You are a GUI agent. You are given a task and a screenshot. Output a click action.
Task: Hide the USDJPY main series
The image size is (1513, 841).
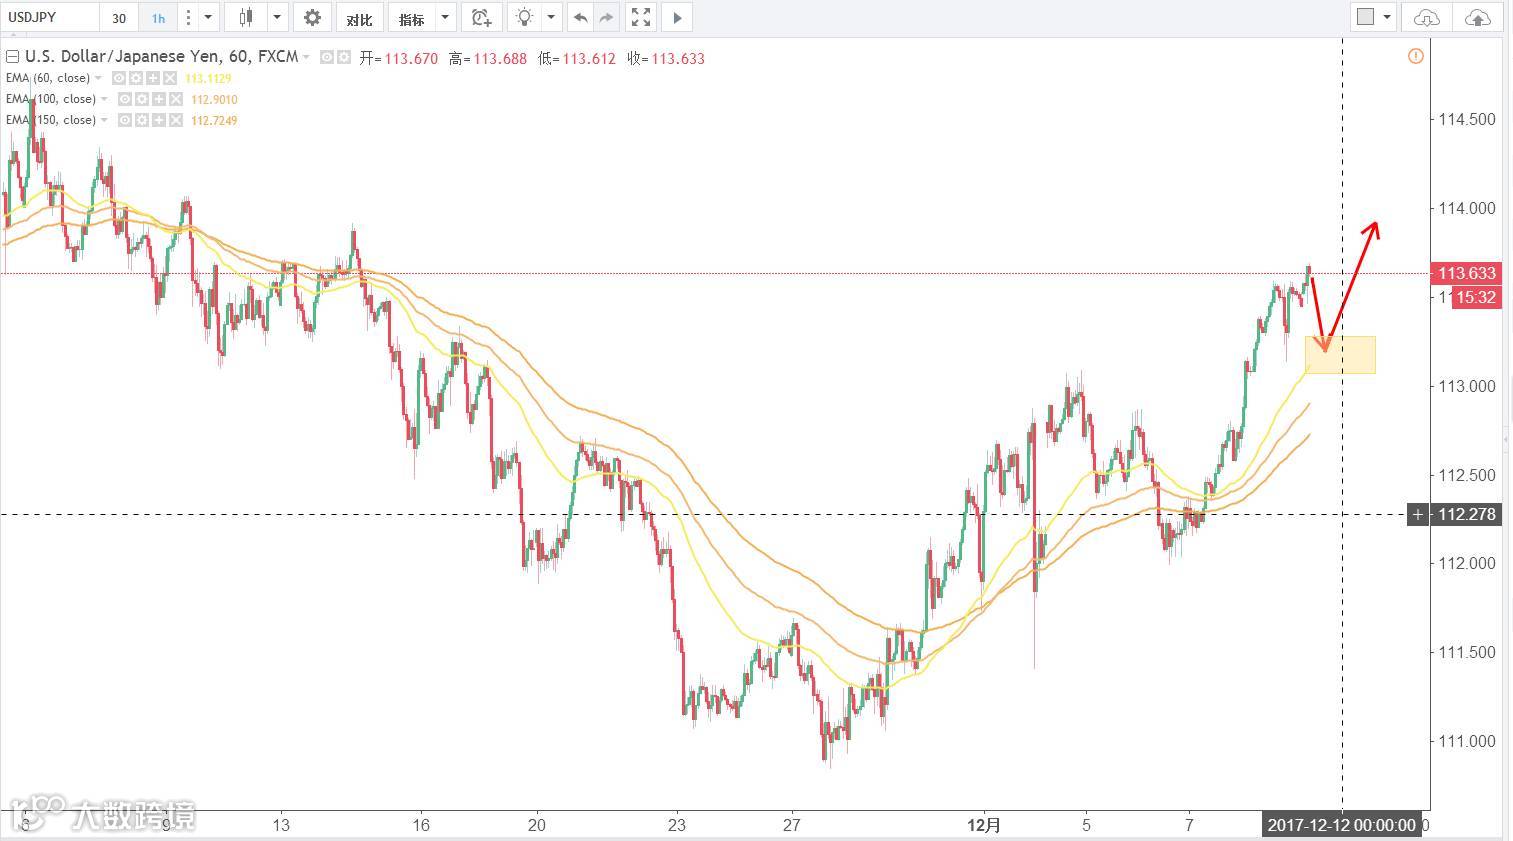(327, 58)
